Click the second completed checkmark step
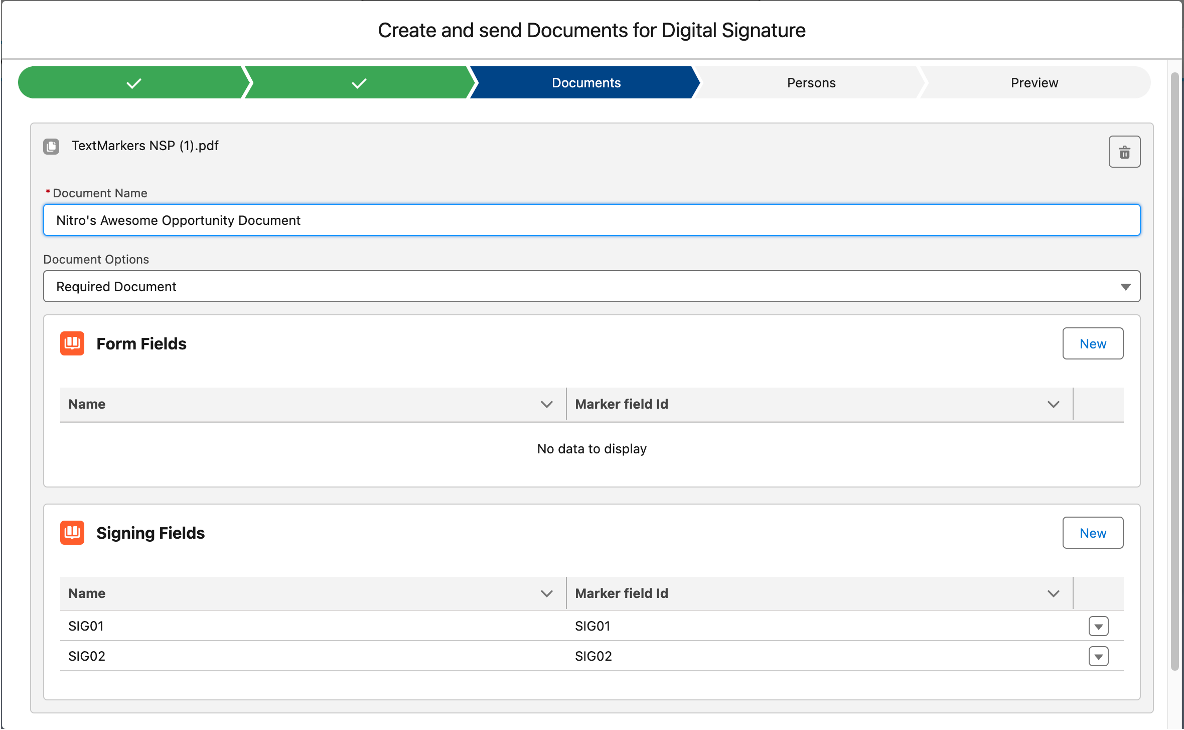Viewport: 1184px width, 730px height. coord(359,83)
